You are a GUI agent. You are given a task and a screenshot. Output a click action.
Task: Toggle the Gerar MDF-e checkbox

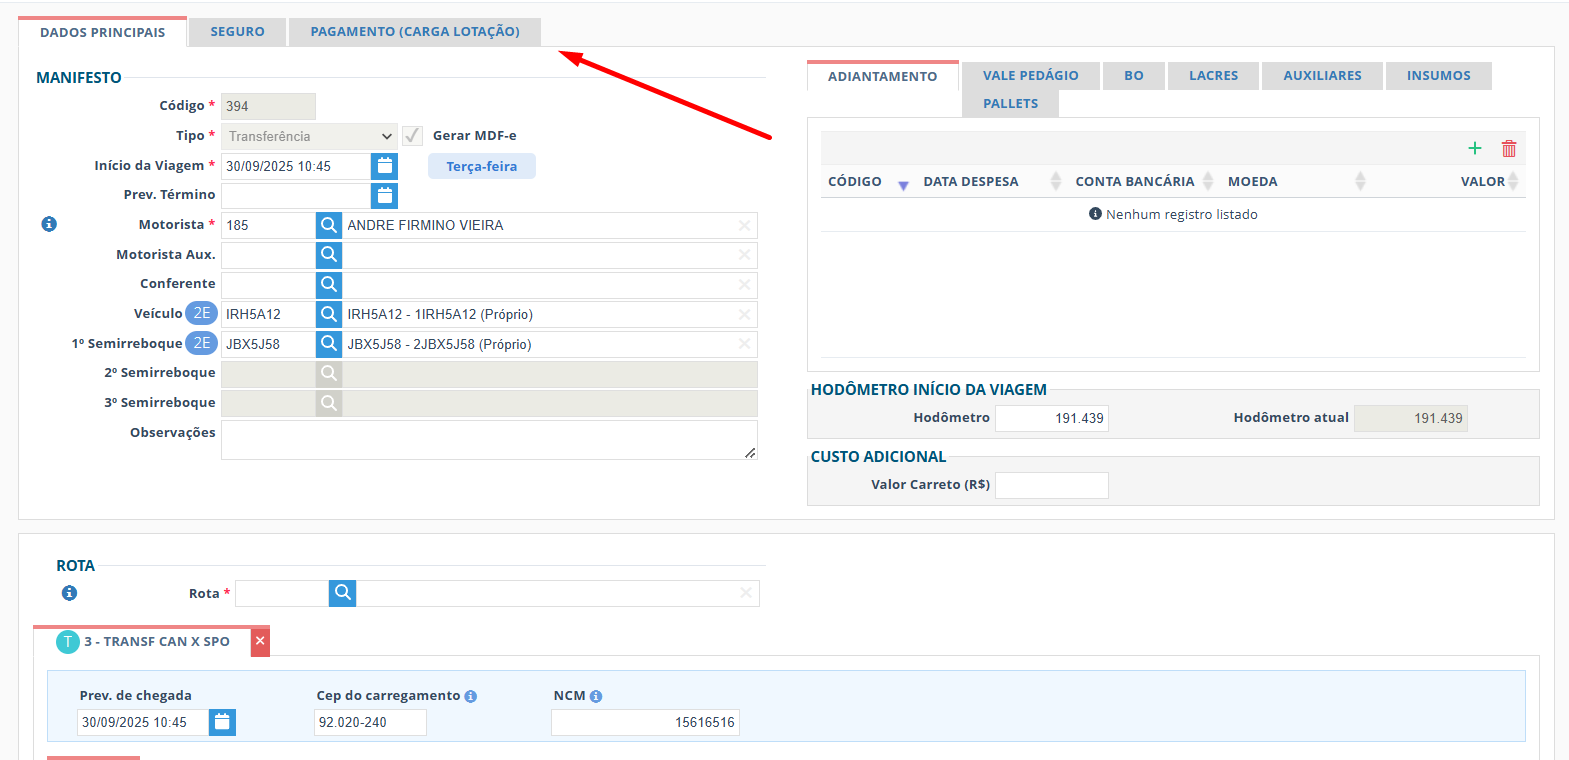pos(412,136)
